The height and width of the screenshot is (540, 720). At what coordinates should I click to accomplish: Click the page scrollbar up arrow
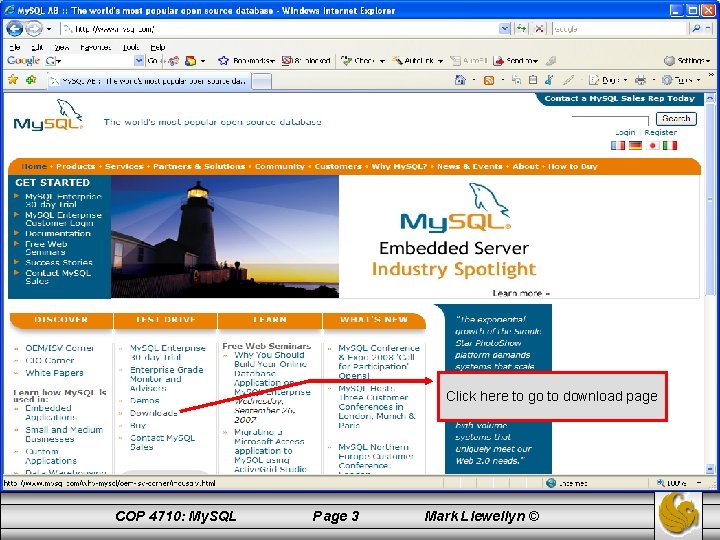tap(710, 98)
